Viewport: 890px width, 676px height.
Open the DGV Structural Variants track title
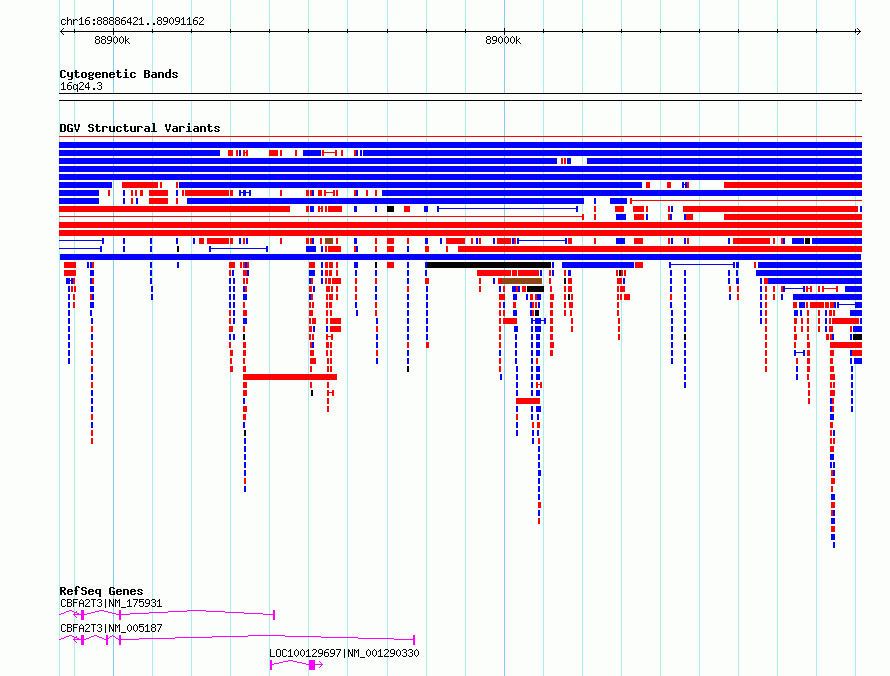coord(140,128)
